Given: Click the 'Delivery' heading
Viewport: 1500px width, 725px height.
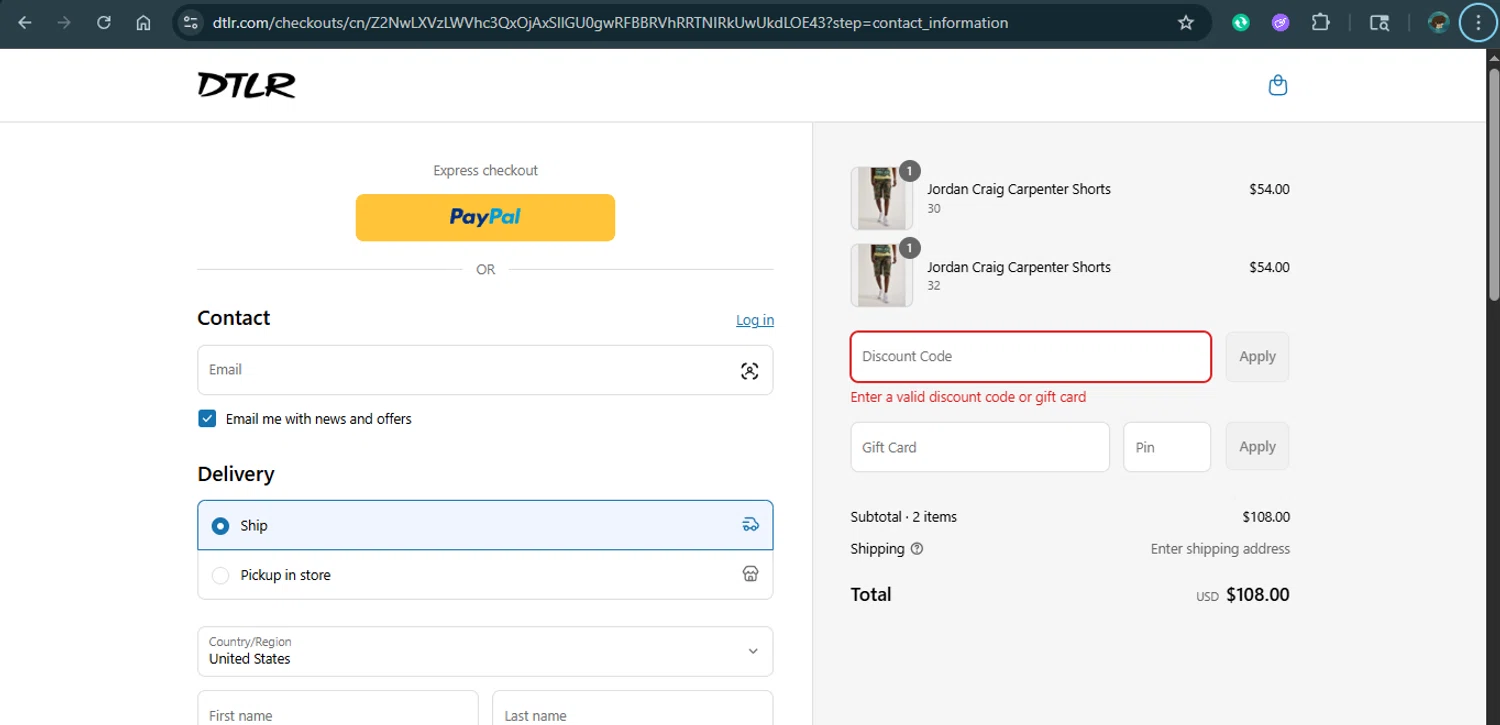Looking at the screenshot, I should (236, 474).
